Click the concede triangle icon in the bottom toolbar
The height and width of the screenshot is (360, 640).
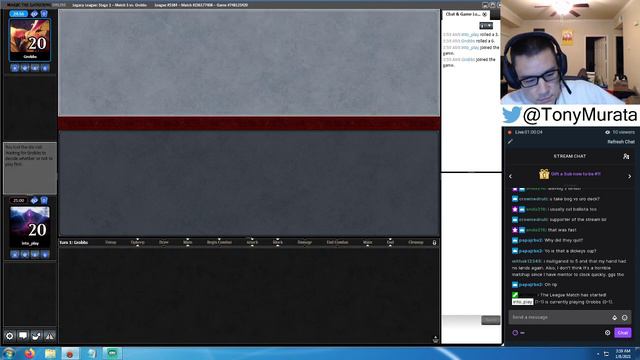coord(49,336)
